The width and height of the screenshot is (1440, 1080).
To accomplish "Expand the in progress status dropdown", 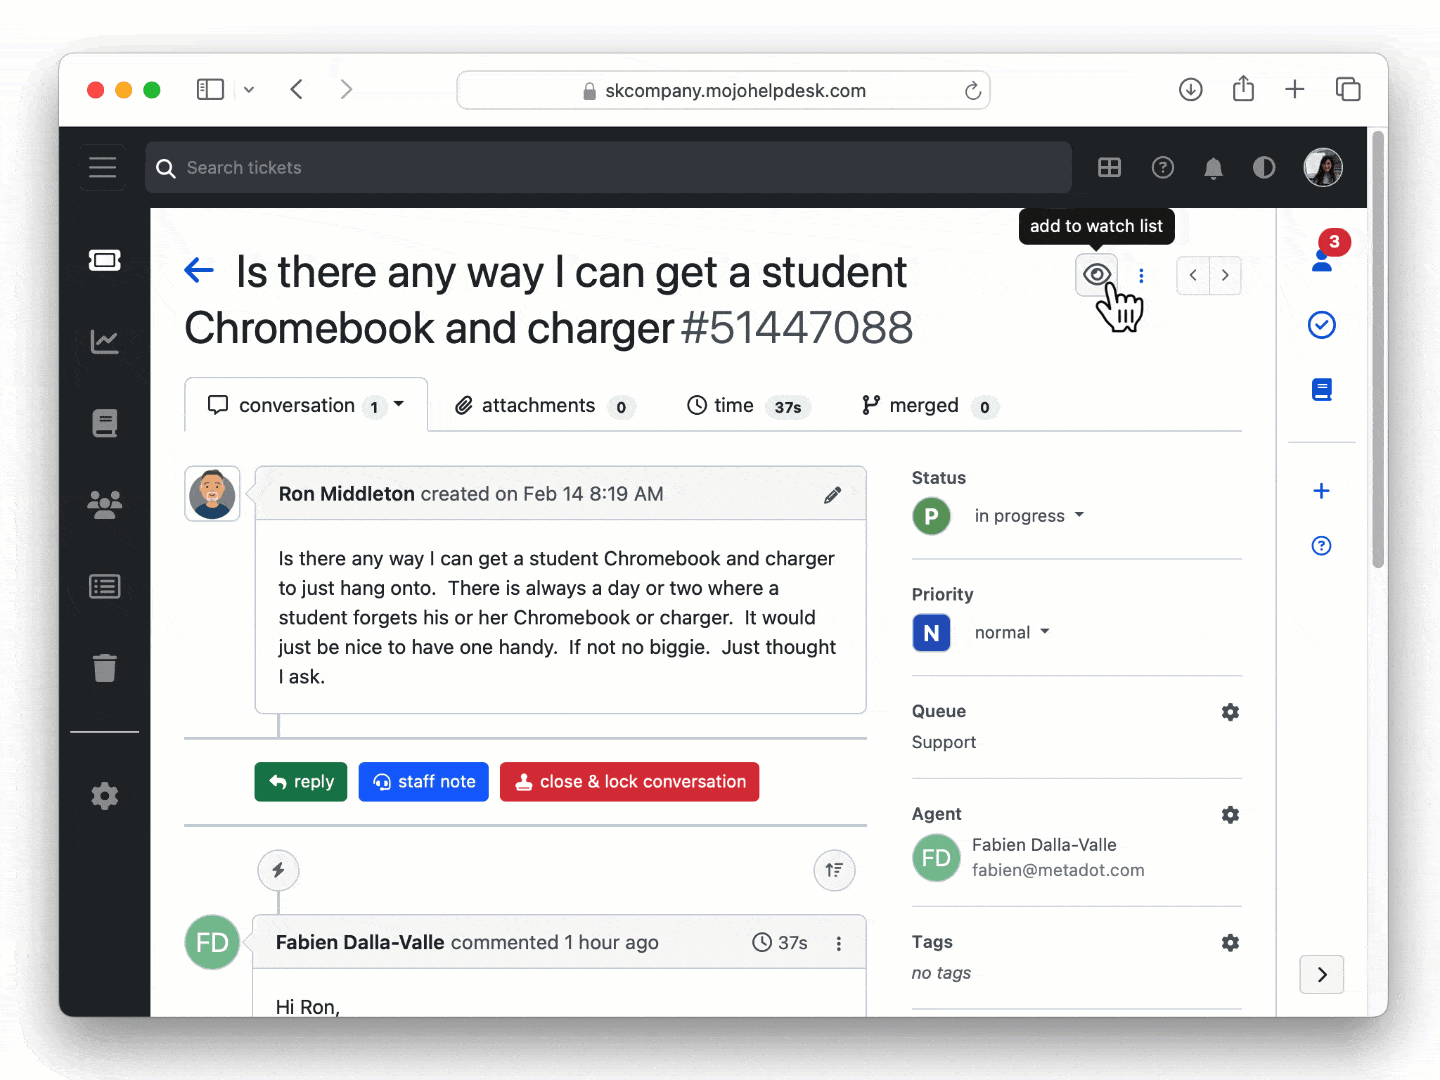I will (1029, 516).
